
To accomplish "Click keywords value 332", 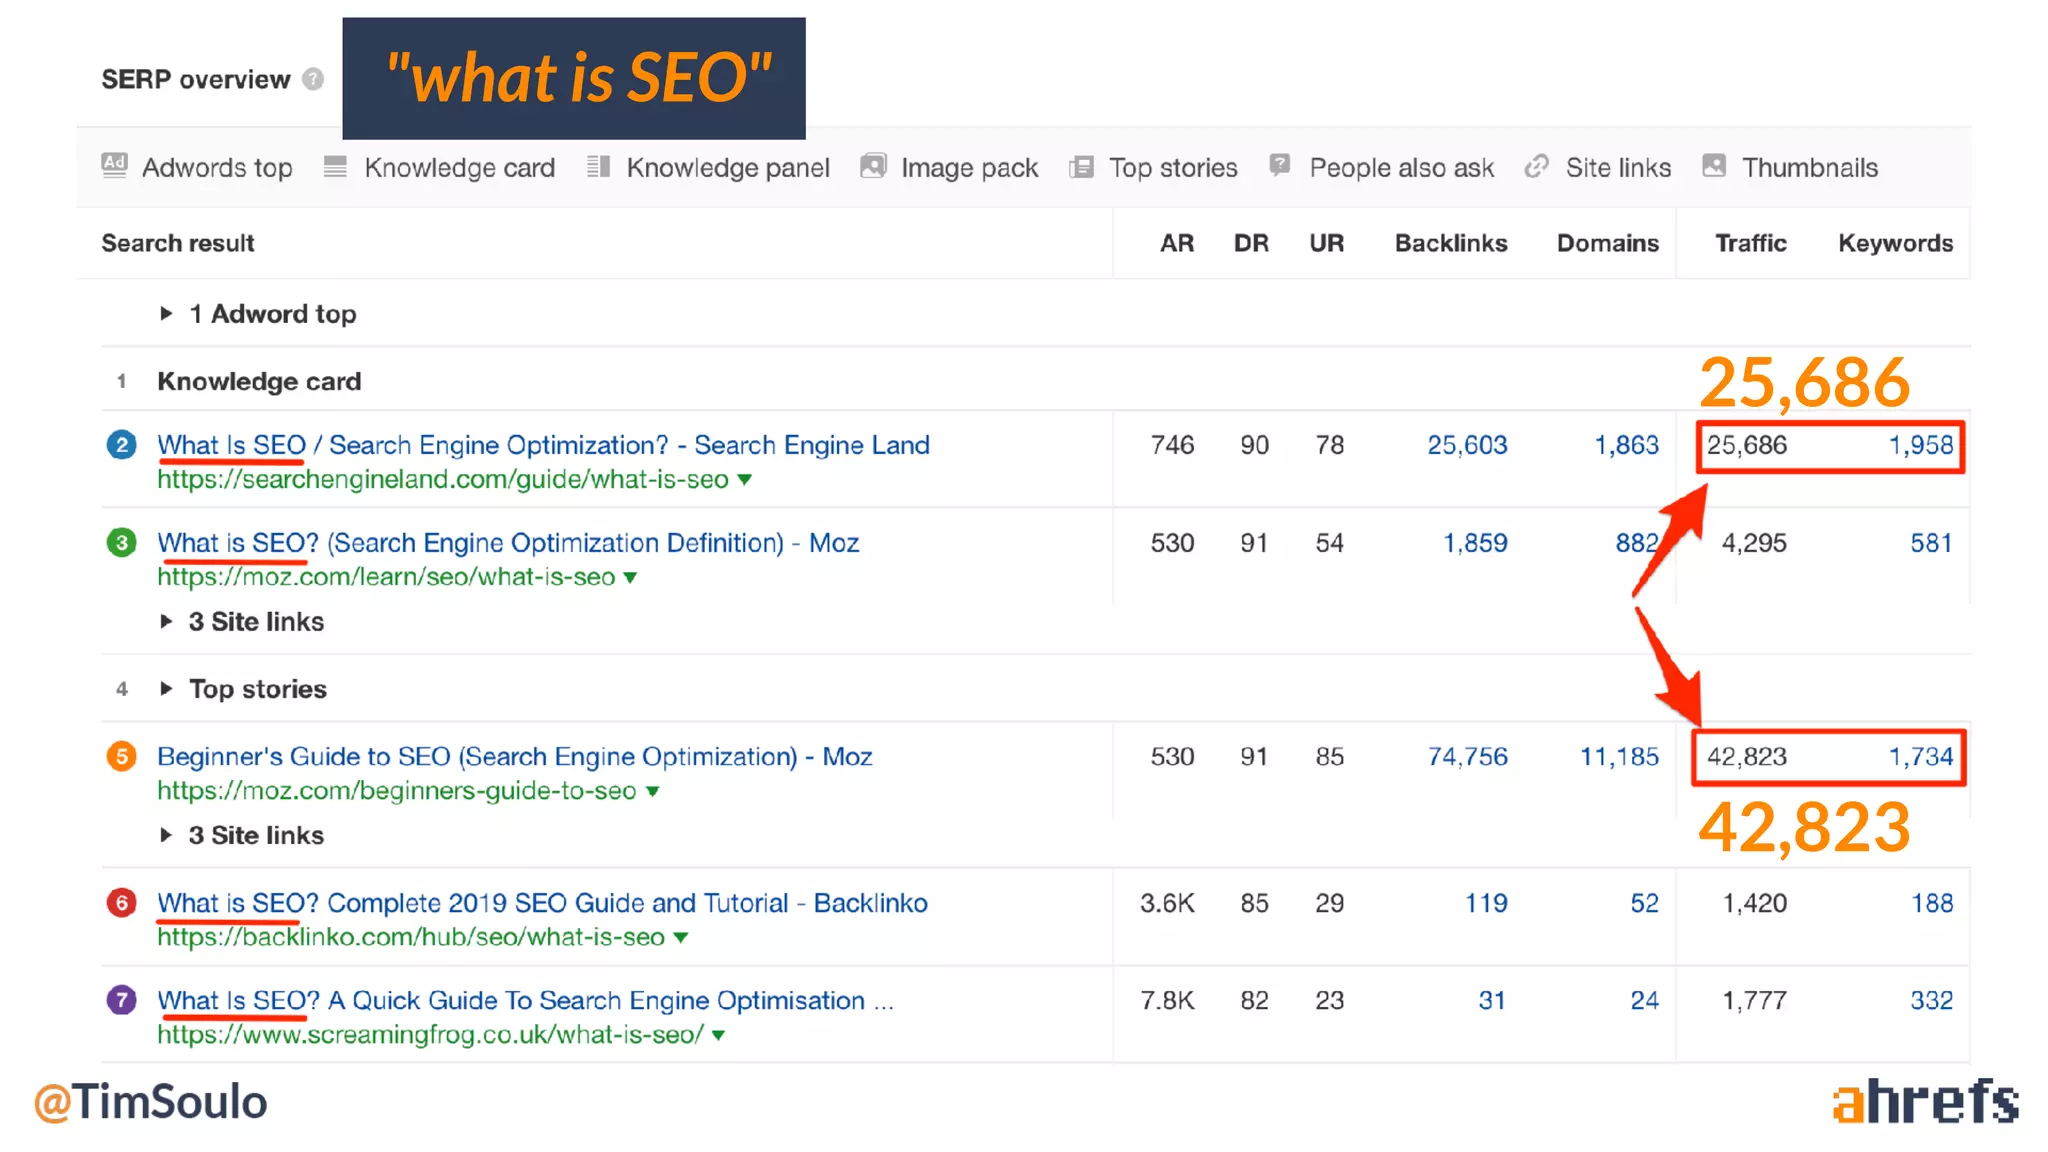I will click(x=1931, y=1000).
